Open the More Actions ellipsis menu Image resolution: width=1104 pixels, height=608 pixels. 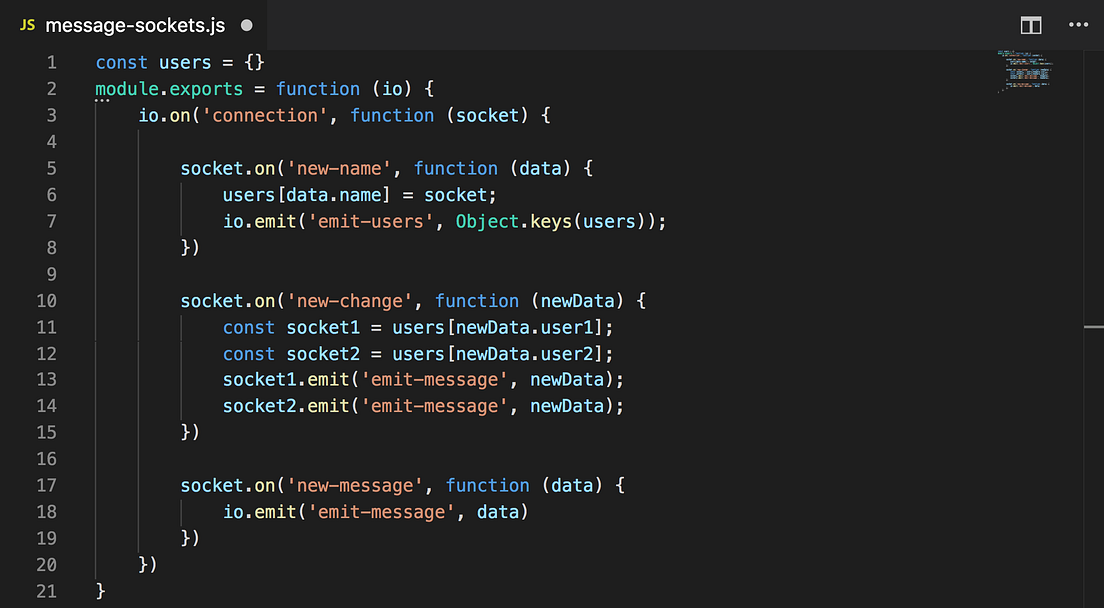tap(1078, 24)
